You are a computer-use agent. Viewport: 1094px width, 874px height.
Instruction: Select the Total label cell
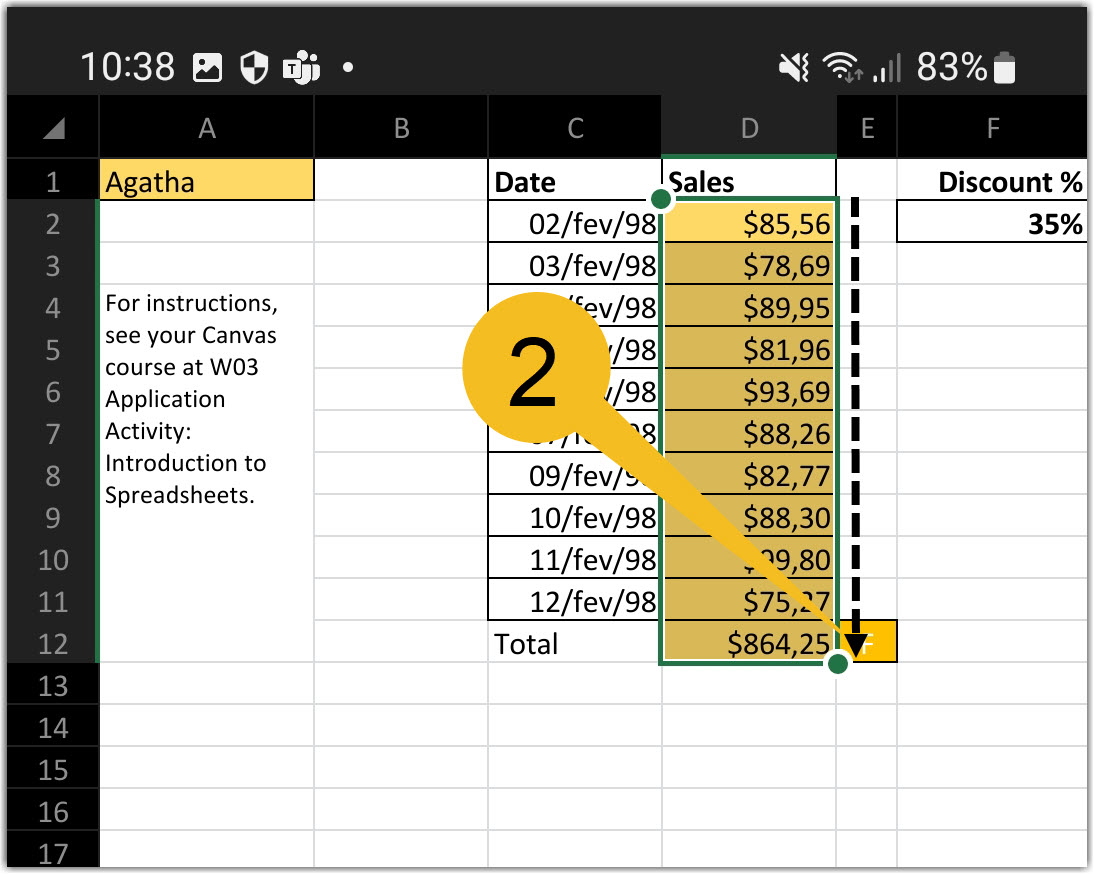click(x=575, y=642)
